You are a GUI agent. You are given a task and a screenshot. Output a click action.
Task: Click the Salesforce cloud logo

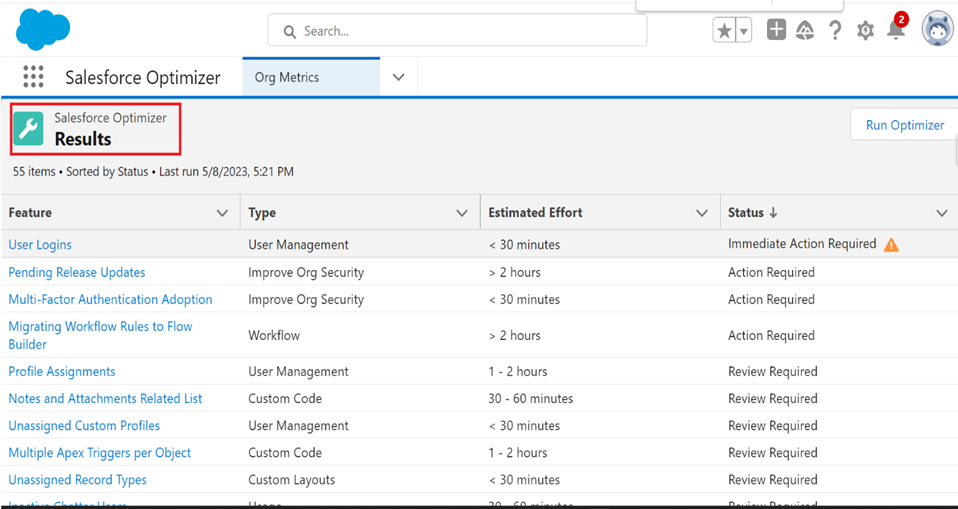click(43, 30)
